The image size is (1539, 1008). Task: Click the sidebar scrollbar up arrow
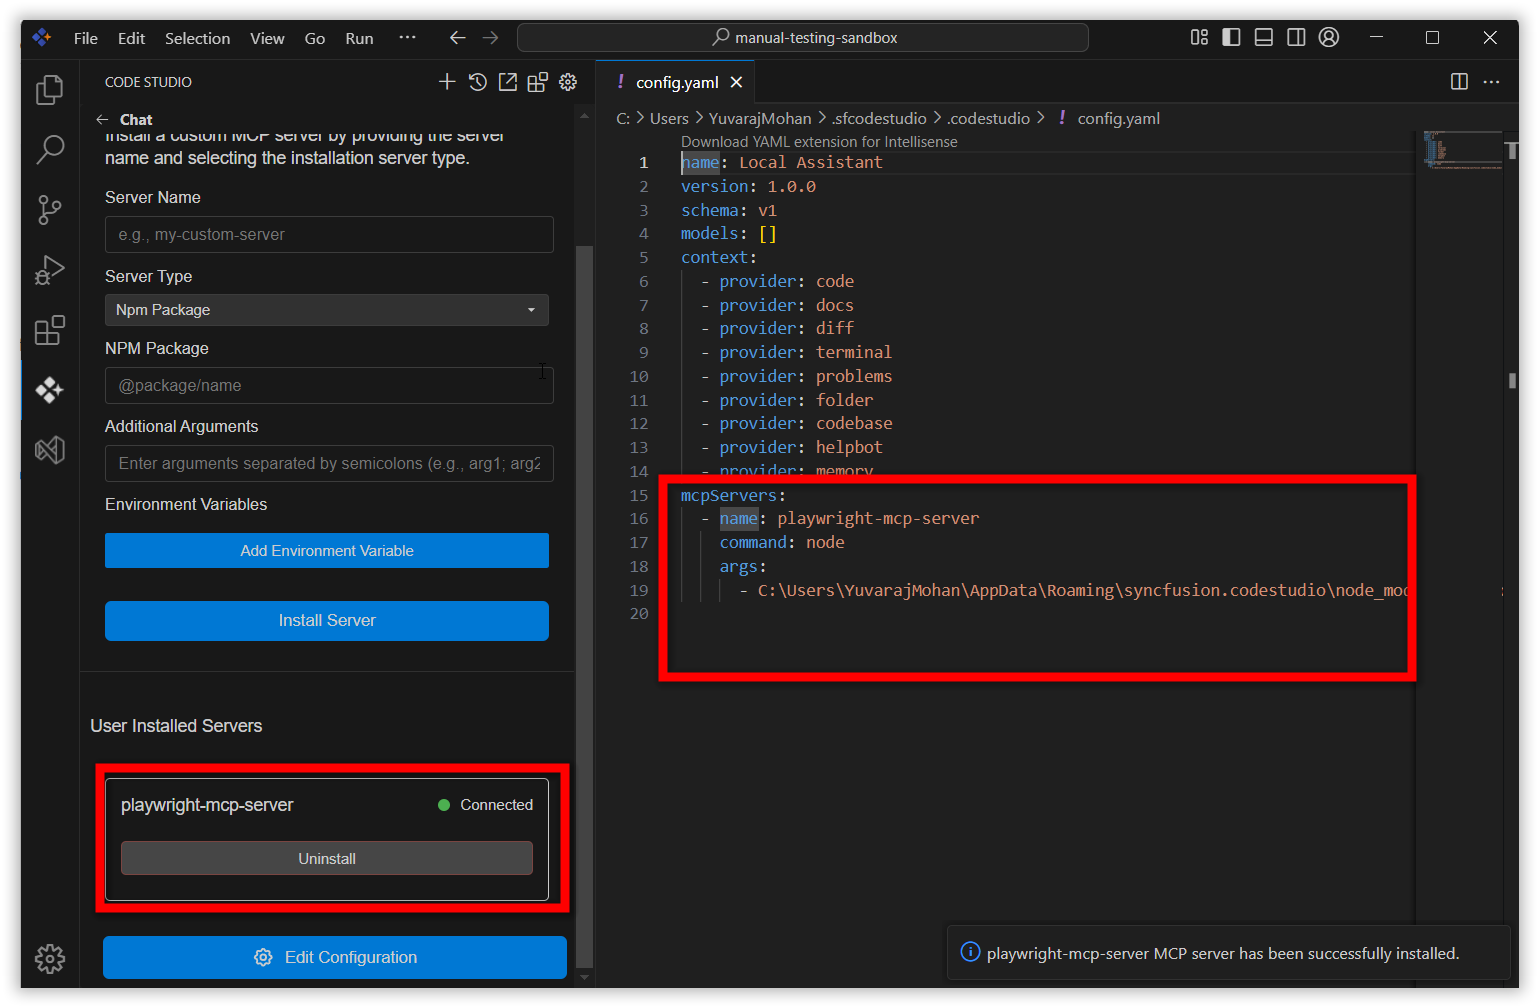pos(585,116)
